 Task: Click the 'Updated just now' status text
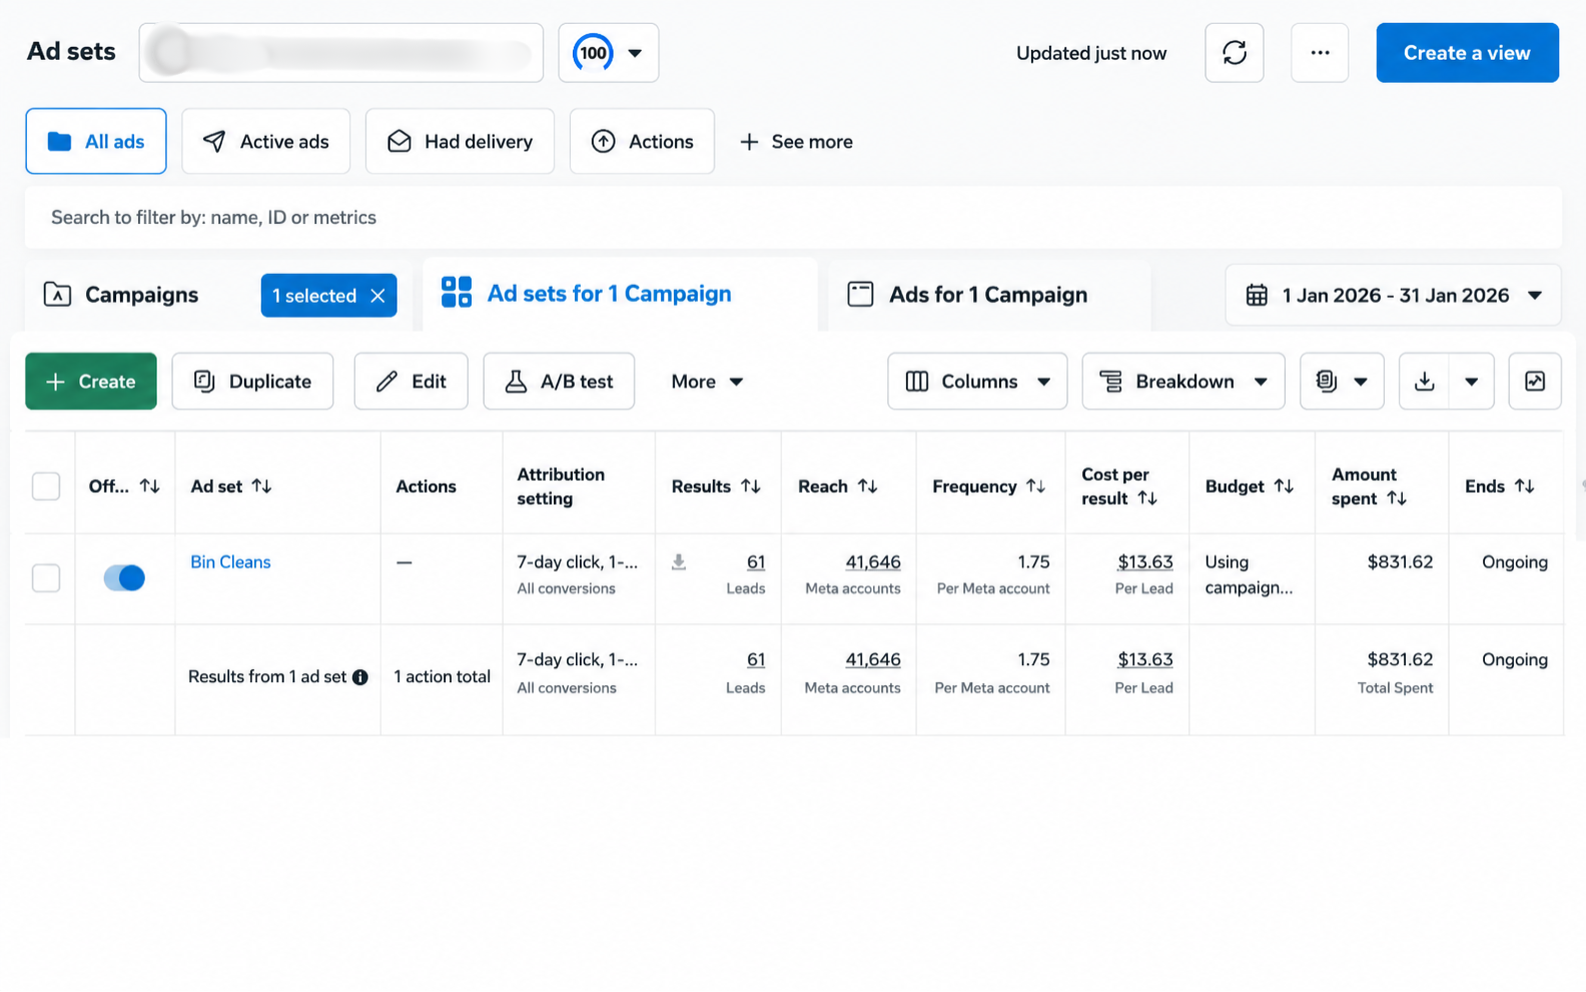coord(1091,53)
